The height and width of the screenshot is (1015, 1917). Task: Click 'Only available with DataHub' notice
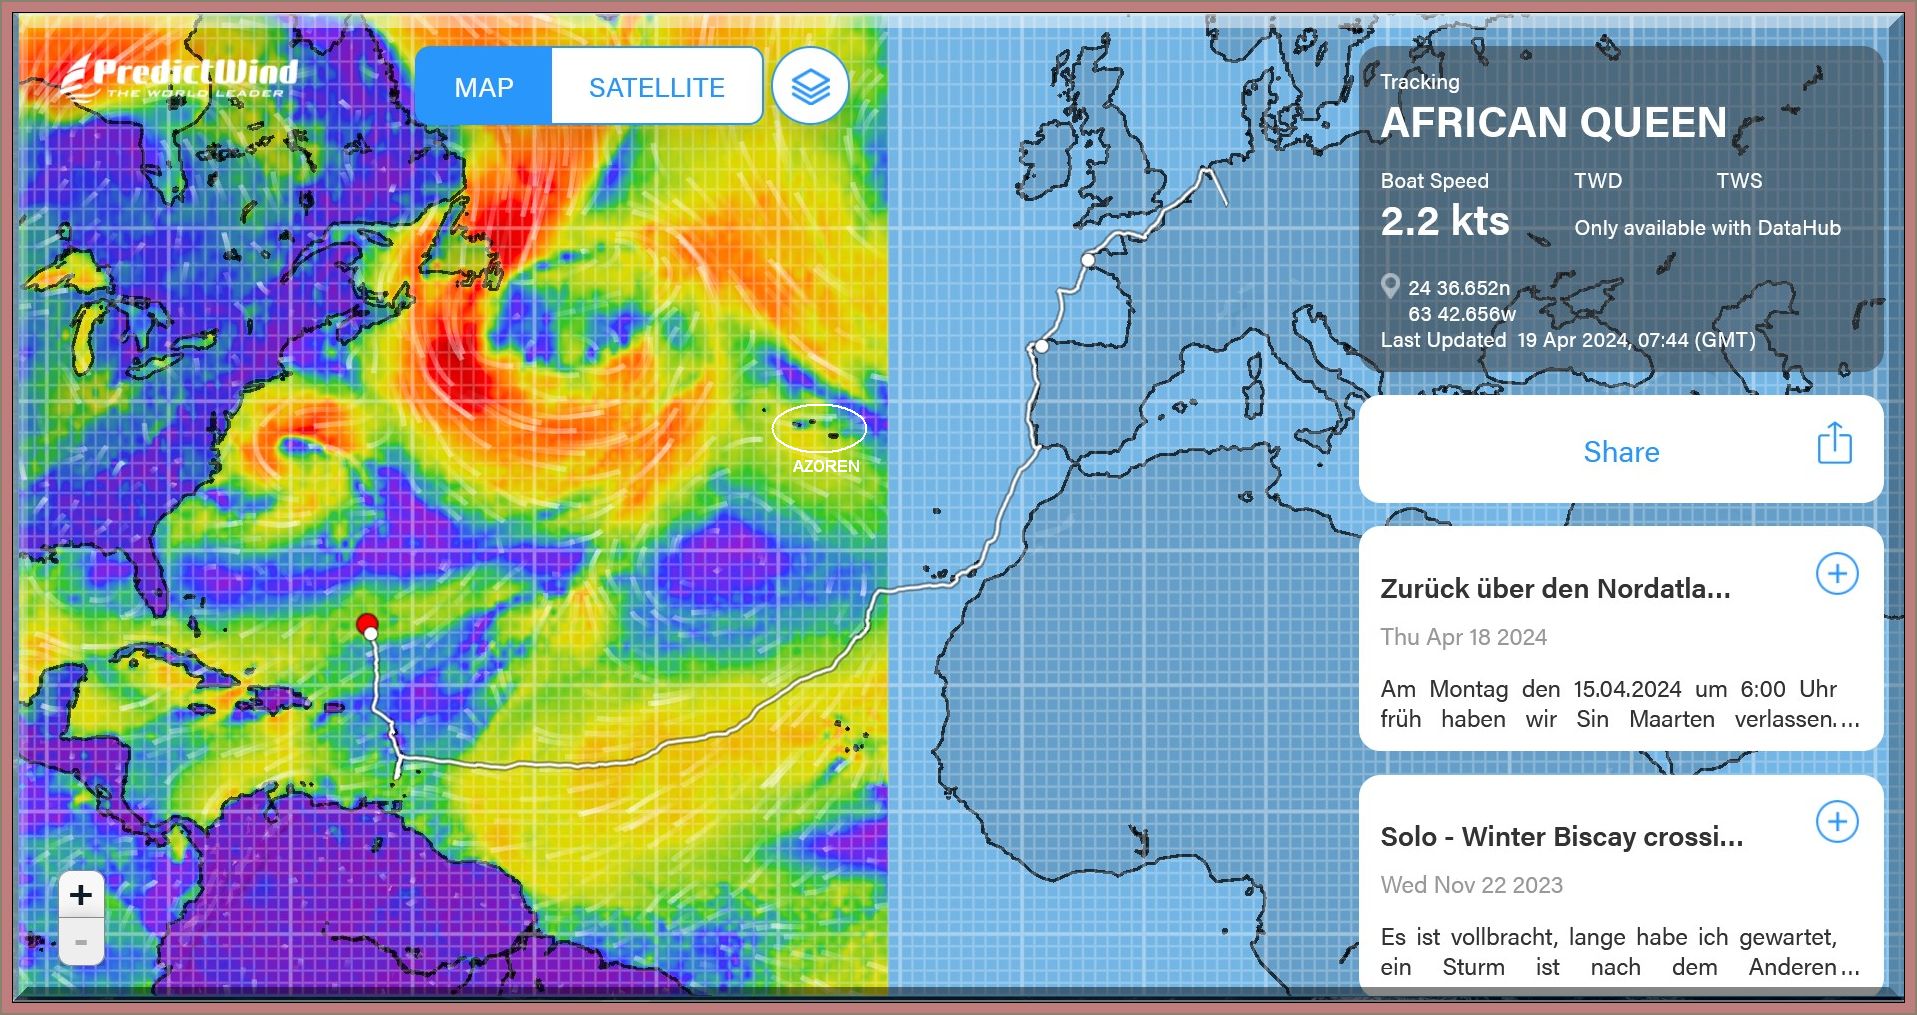(x=1706, y=228)
